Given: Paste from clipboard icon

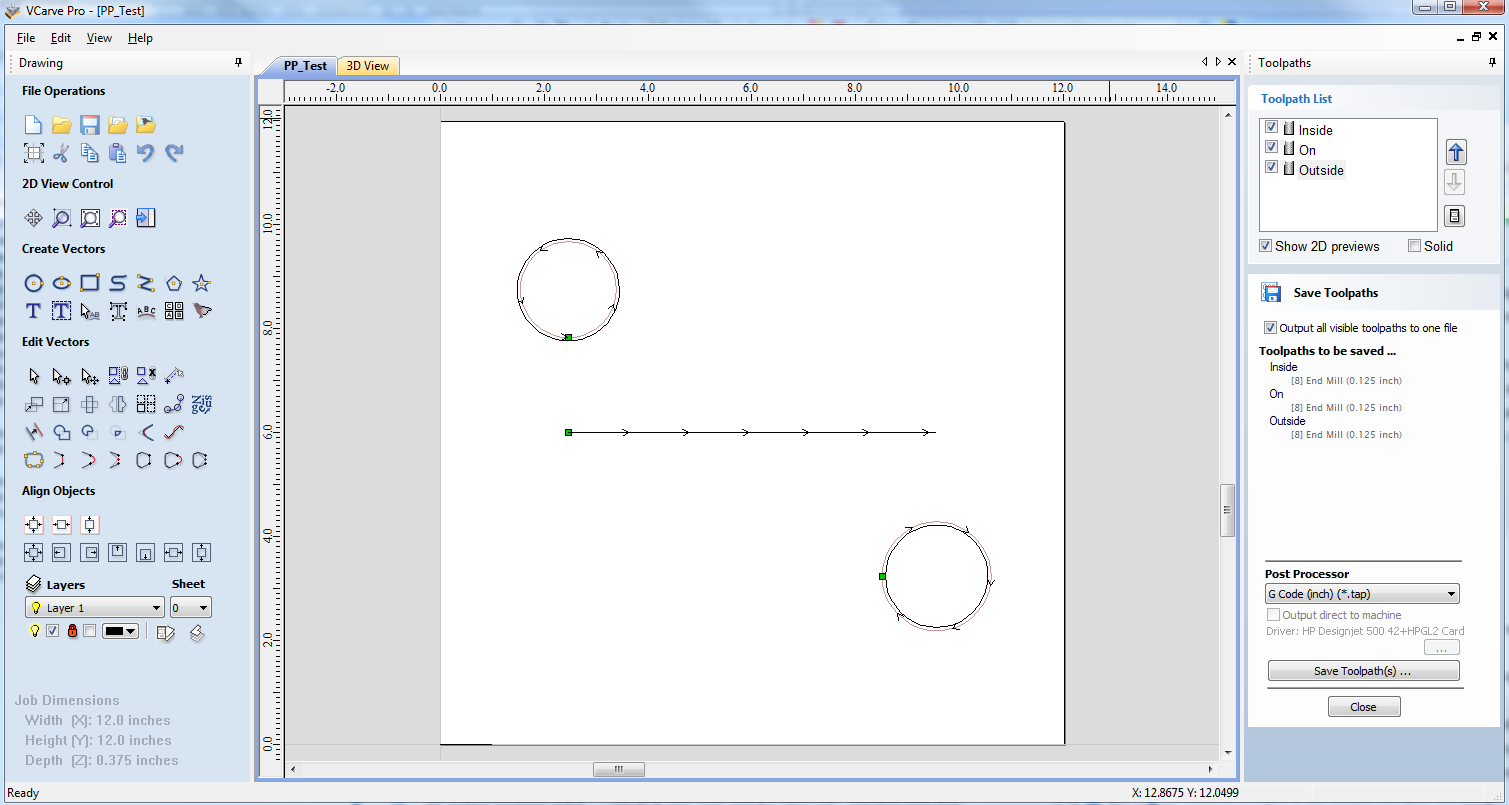Looking at the screenshot, I should point(117,153).
